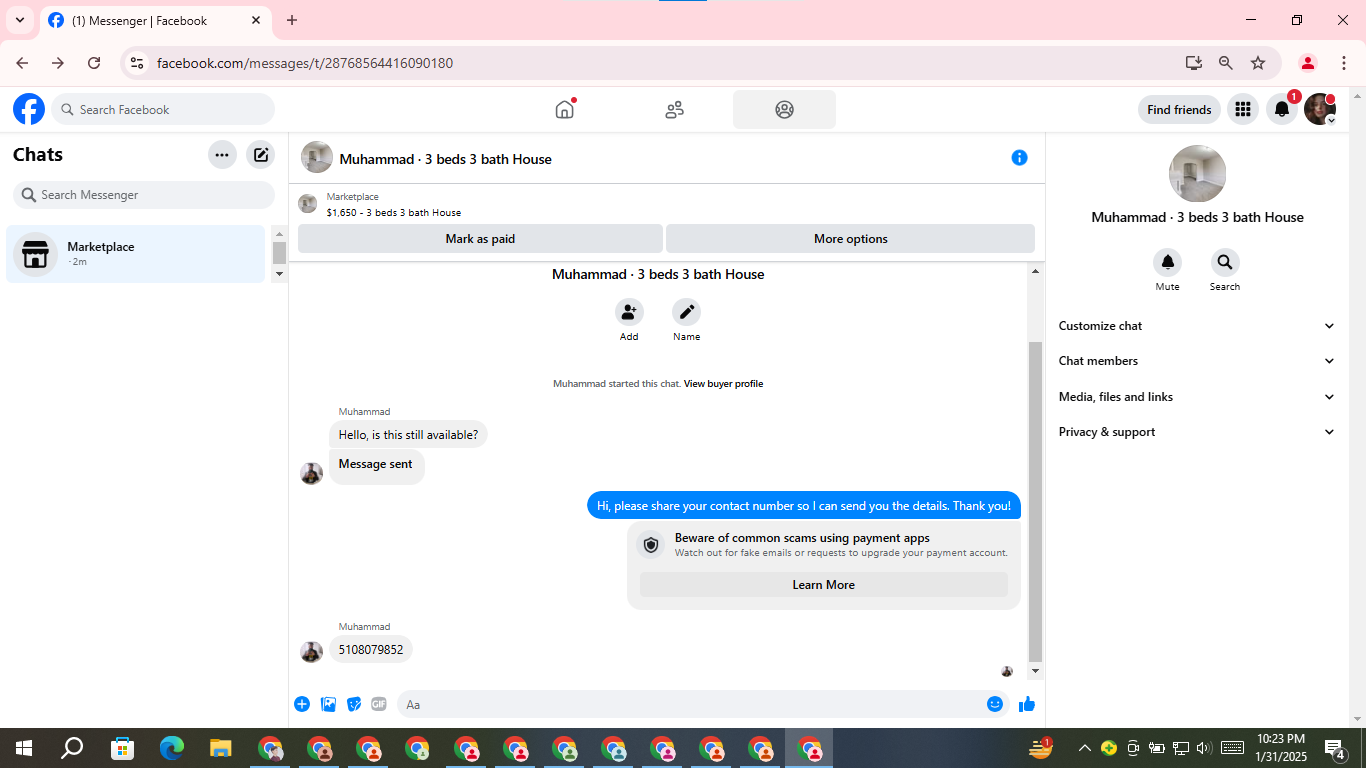Expand Media, files and links section
The image size is (1366, 768).
tap(1197, 397)
